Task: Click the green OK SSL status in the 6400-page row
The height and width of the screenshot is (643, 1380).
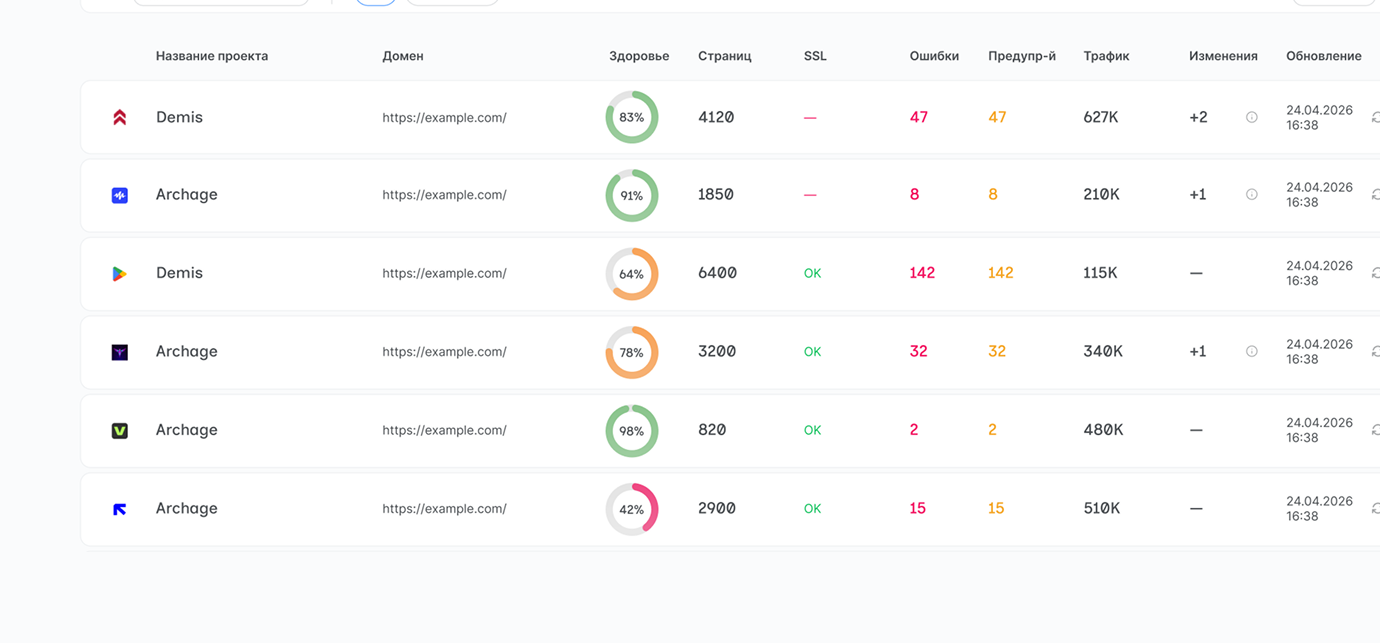Action: (812, 274)
